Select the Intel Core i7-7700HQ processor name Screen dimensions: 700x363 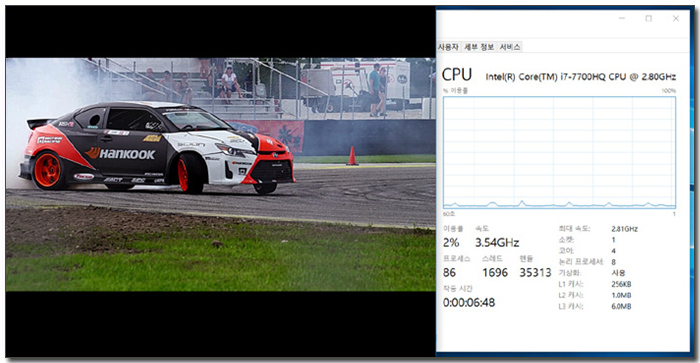(x=580, y=77)
